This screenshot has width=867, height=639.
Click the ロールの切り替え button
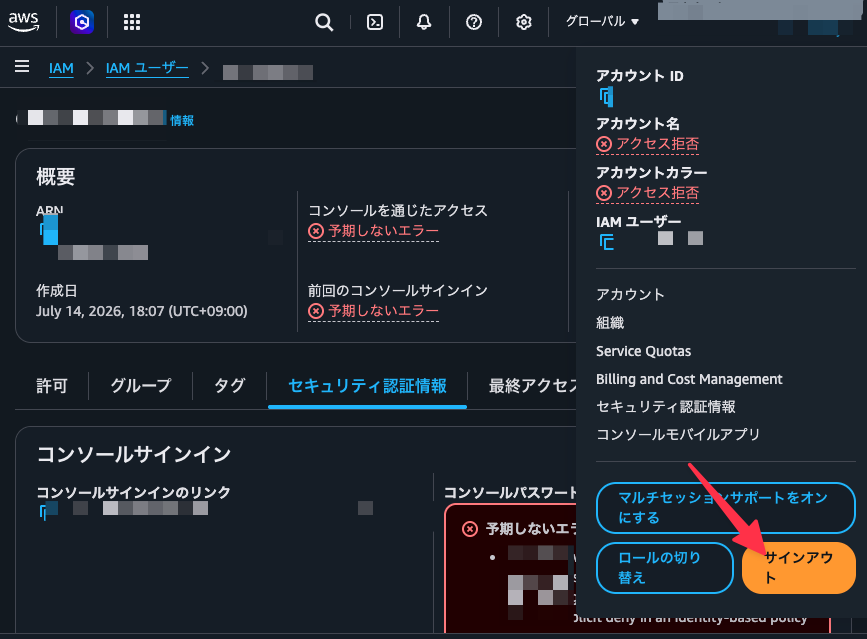coord(665,568)
